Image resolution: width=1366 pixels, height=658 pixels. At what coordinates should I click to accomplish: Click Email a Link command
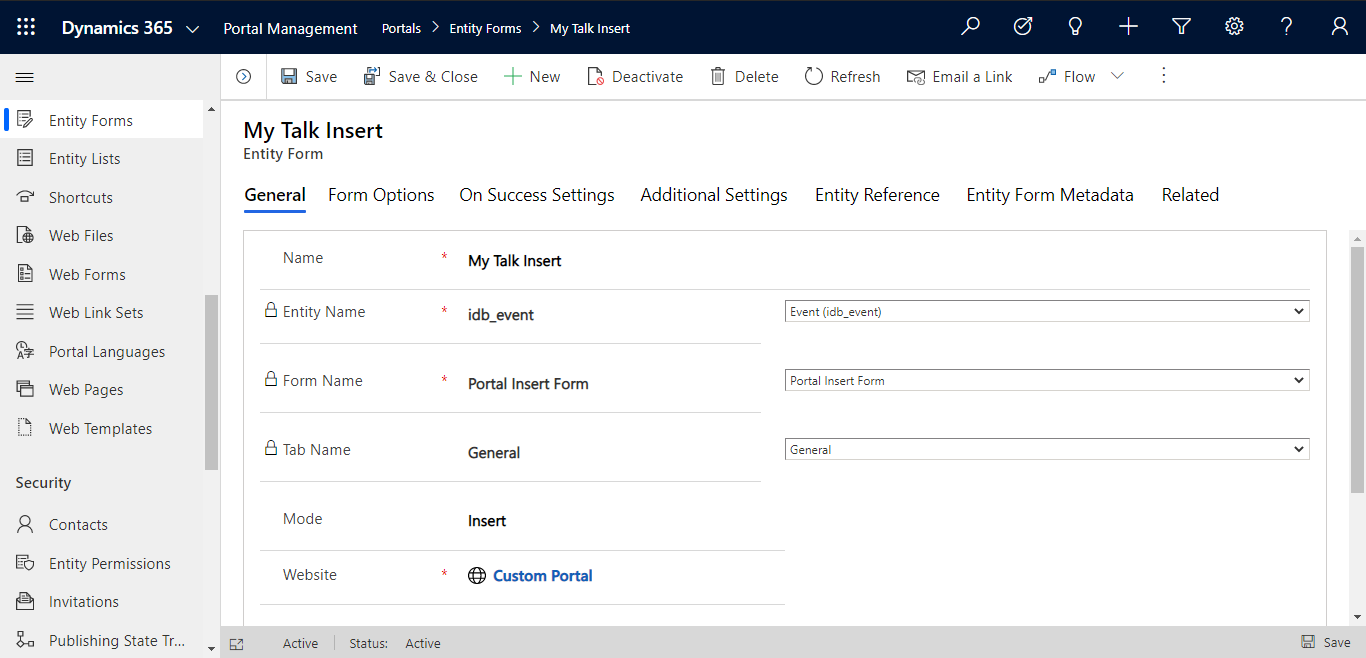click(x=959, y=77)
